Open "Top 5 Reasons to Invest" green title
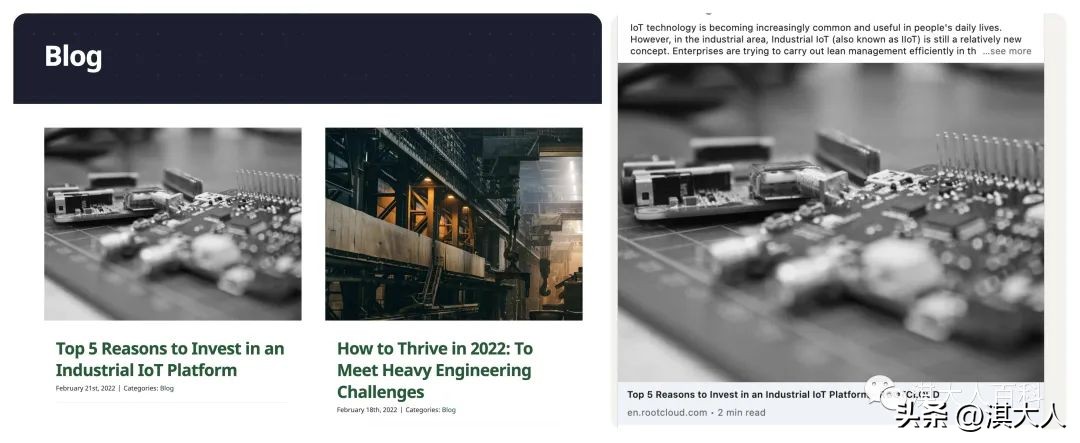Viewport: 1080px width, 443px height. [170, 359]
